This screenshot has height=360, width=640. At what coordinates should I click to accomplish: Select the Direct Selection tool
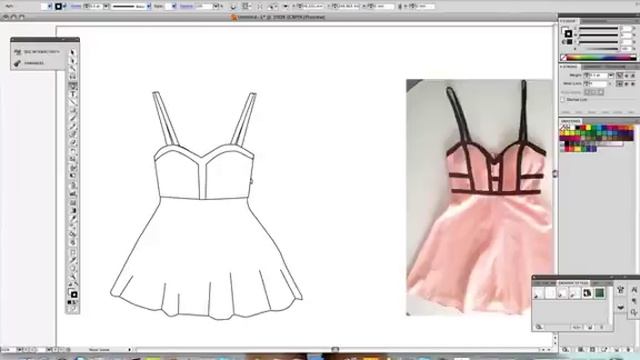[x=73, y=60]
